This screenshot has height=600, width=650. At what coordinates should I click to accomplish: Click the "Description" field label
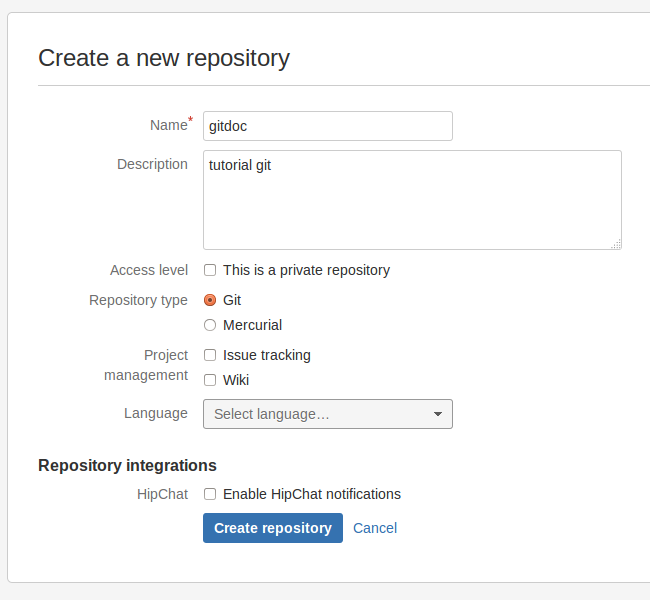pyautogui.click(x=152, y=164)
